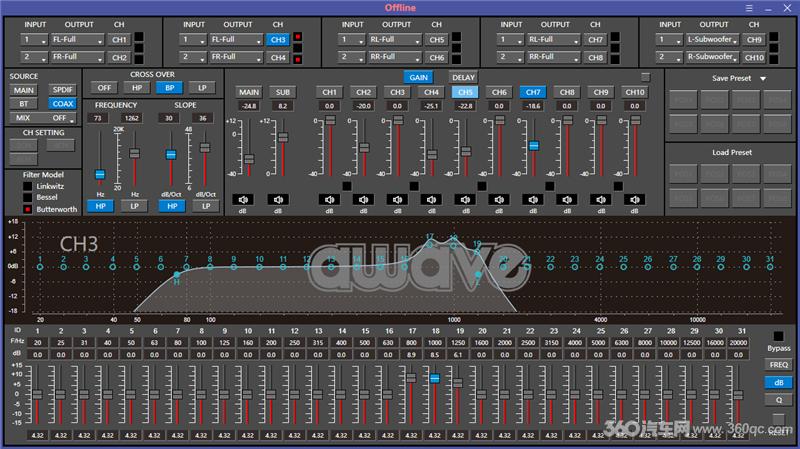800x449 pixels.
Task: Open the RL-Full output dropdown for CH5
Action: click(x=394, y=40)
